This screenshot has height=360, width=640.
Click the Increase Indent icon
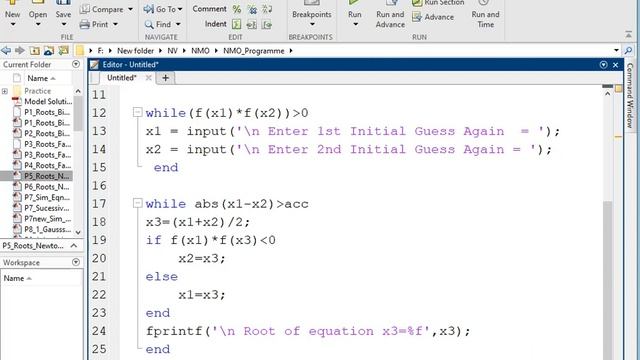[252, 24]
